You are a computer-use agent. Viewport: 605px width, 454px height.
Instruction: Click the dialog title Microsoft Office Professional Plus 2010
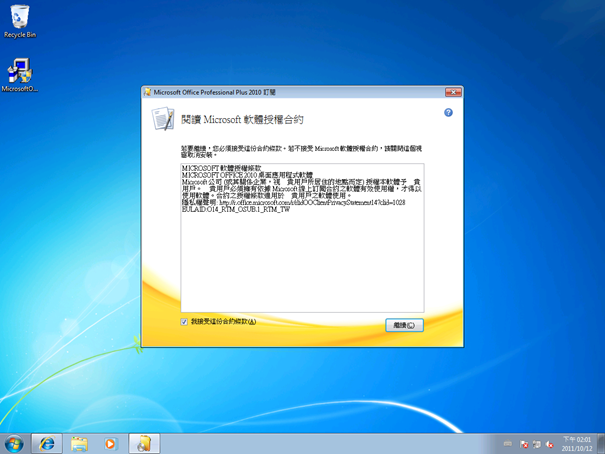pyautogui.click(x=215, y=92)
